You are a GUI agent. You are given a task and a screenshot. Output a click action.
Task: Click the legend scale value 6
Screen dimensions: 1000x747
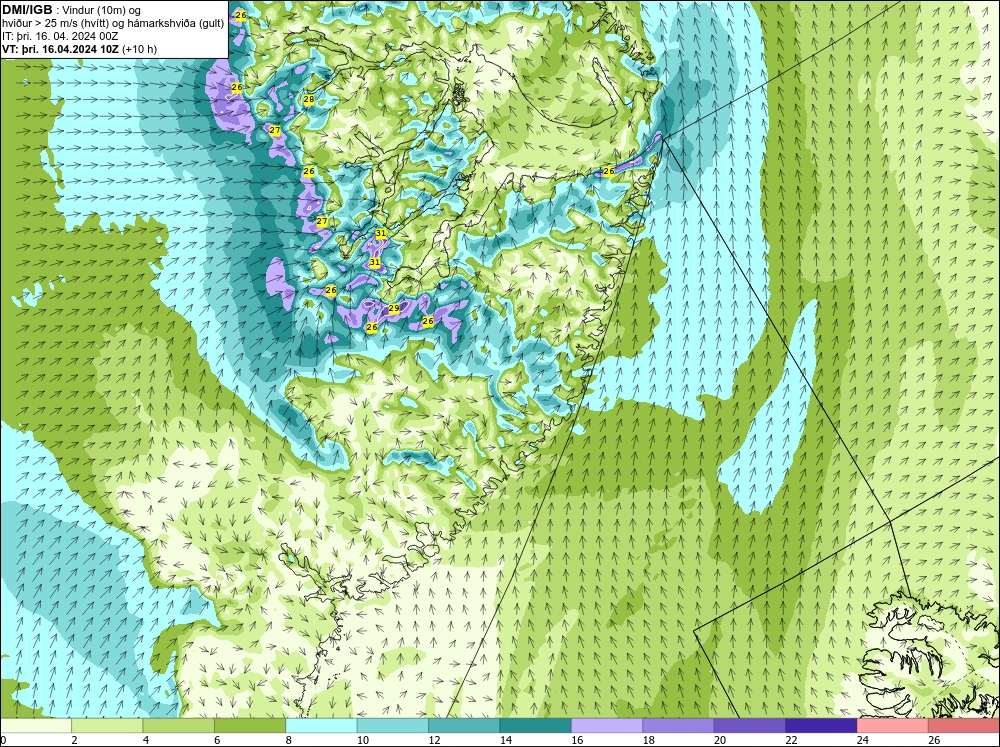pos(217,740)
